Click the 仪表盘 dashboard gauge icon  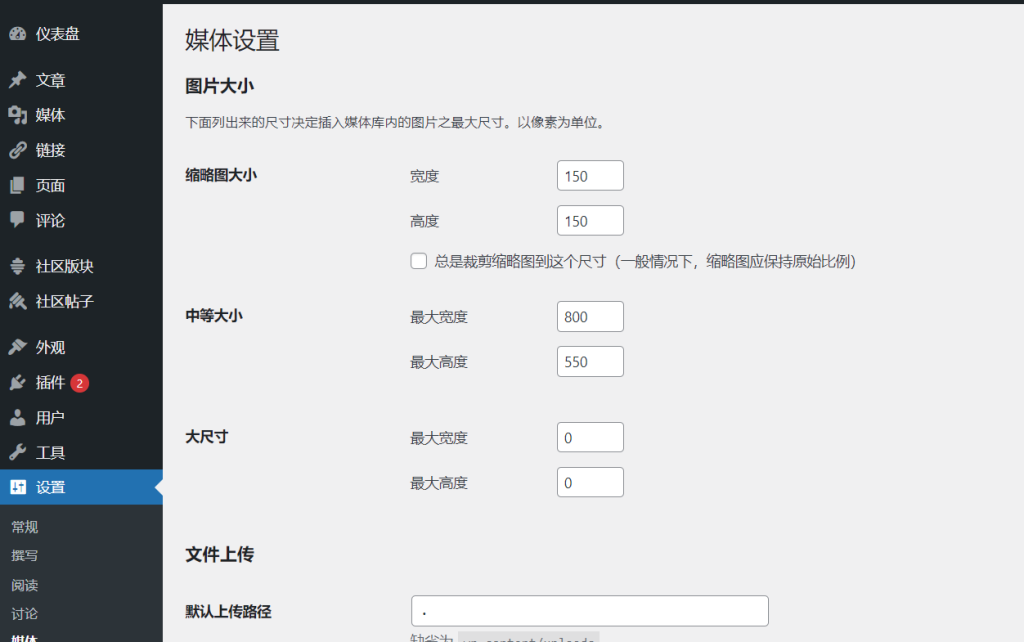pyautogui.click(x=17, y=34)
